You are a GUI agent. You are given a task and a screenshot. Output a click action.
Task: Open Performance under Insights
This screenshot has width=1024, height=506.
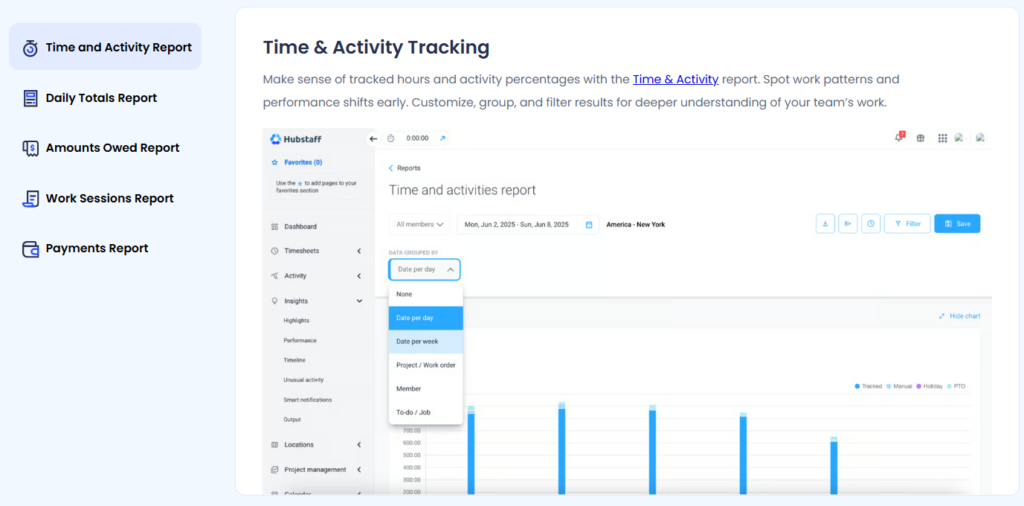click(x=300, y=340)
